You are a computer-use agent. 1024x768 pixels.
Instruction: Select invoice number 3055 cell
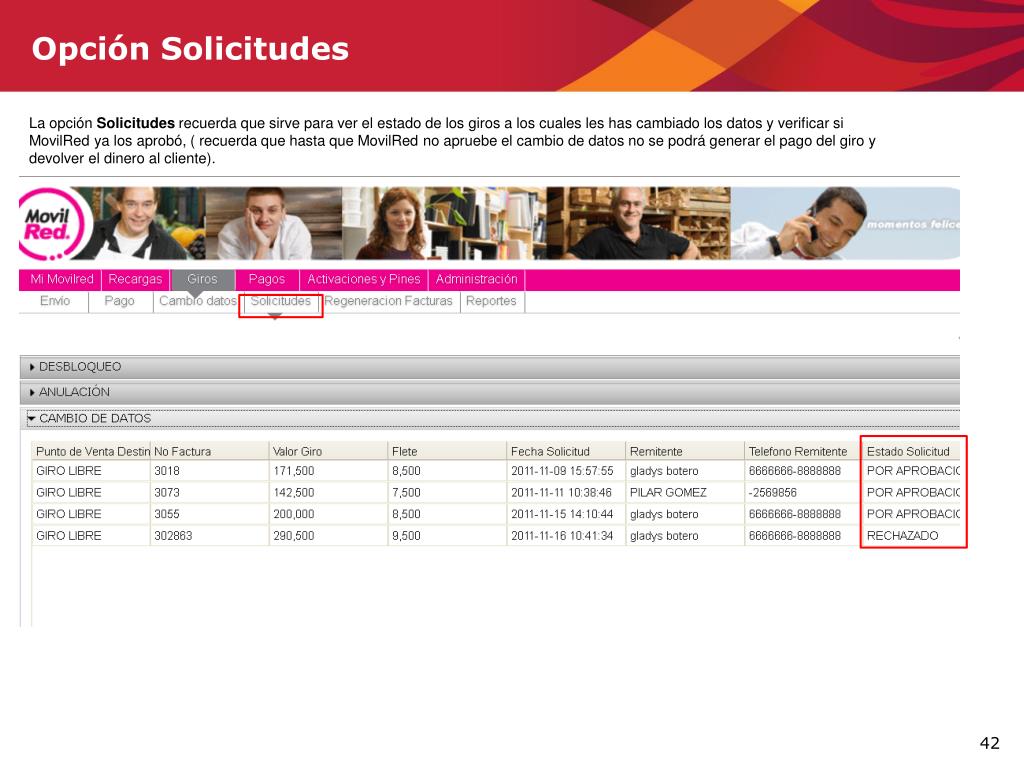(x=210, y=514)
